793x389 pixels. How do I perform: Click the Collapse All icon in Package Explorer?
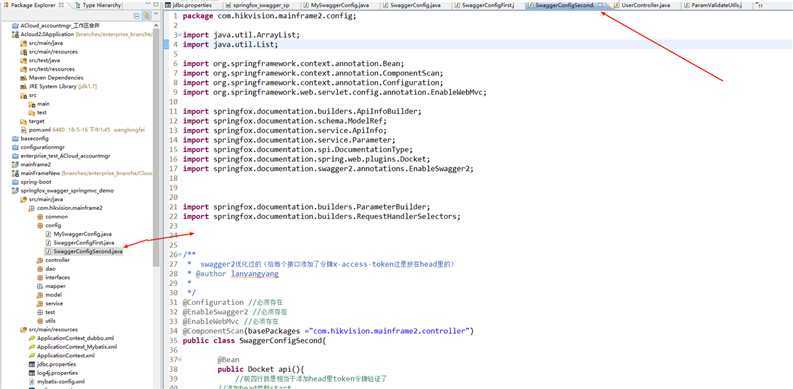[x=138, y=16]
